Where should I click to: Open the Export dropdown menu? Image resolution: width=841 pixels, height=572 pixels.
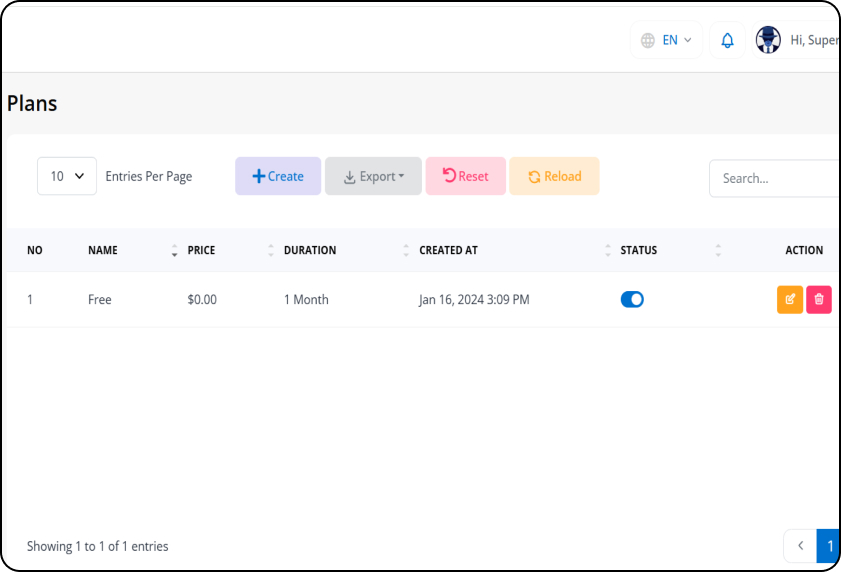373,176
